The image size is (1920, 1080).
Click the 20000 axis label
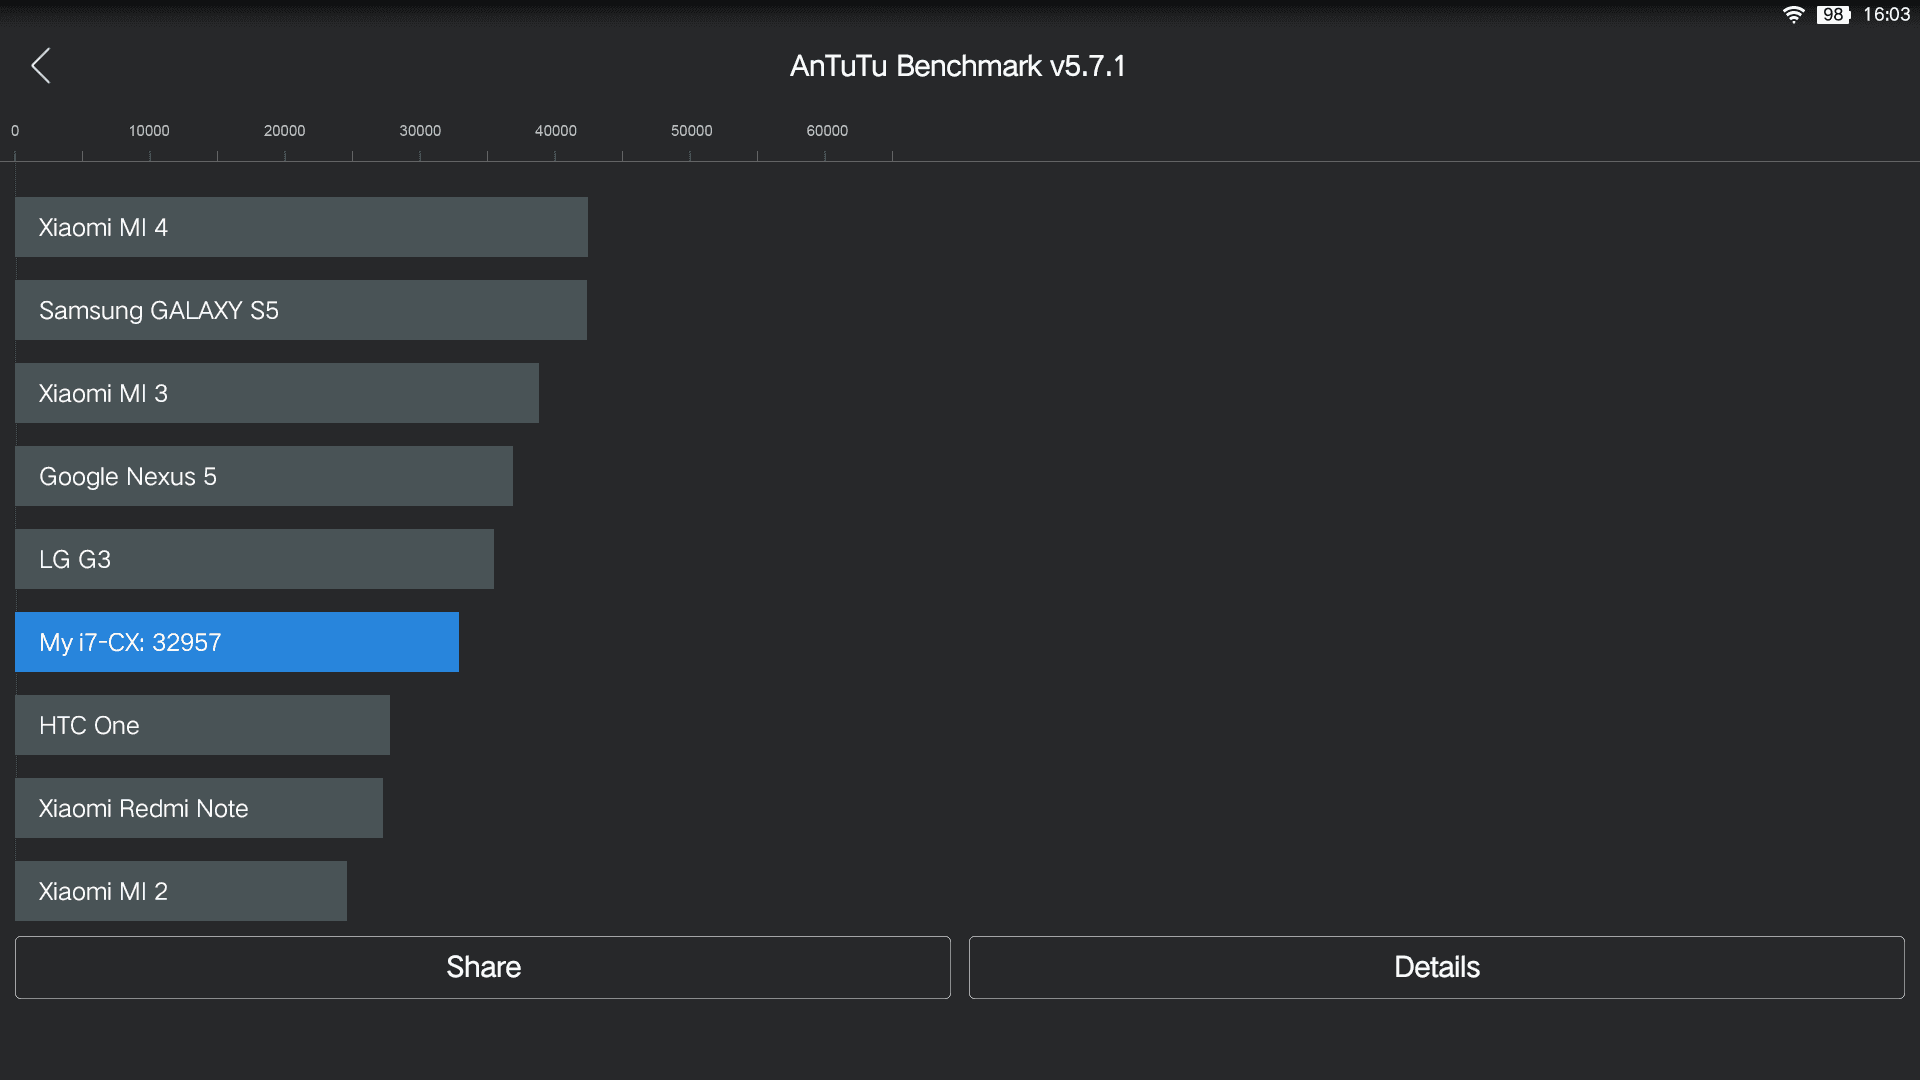(285, 131)
